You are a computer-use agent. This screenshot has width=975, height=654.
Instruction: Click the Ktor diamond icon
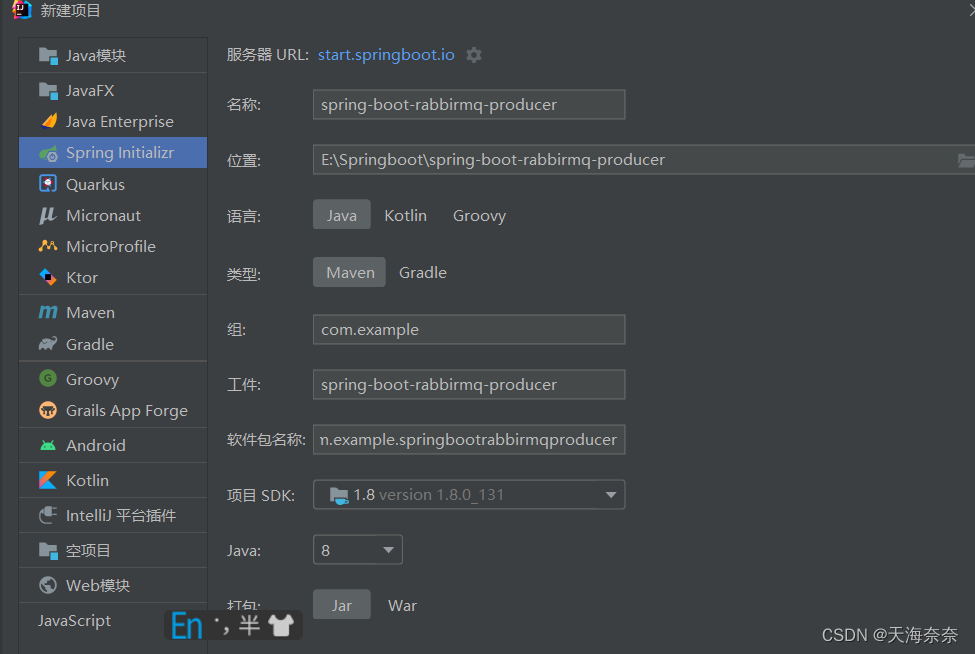[x=48, y=277]
